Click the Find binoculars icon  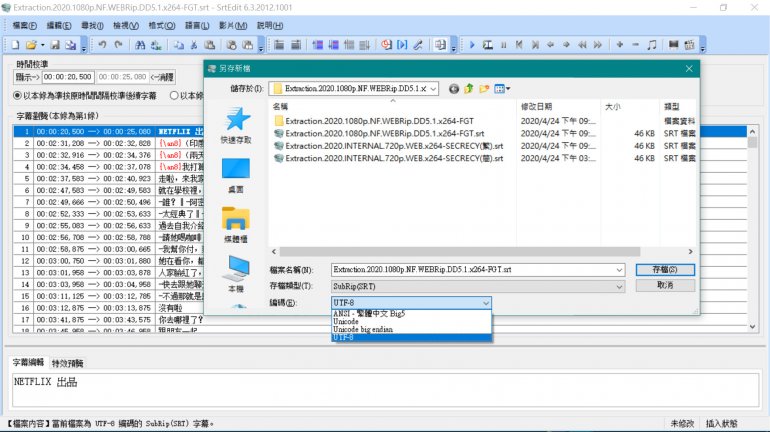coord(140,45)
